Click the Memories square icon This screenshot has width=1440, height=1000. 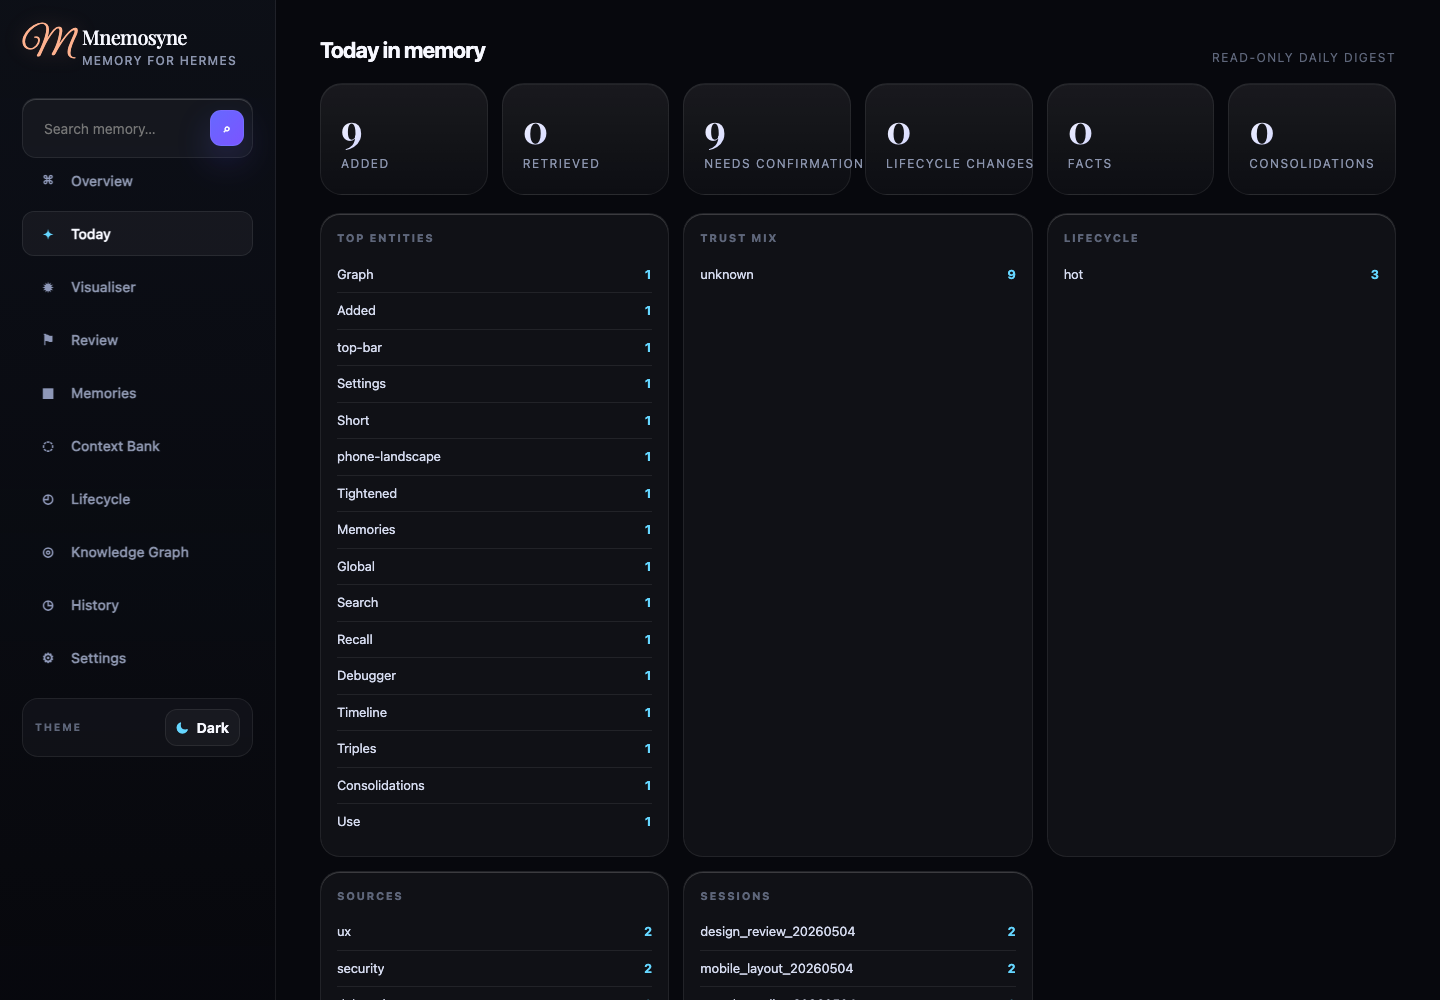(48, 393)
